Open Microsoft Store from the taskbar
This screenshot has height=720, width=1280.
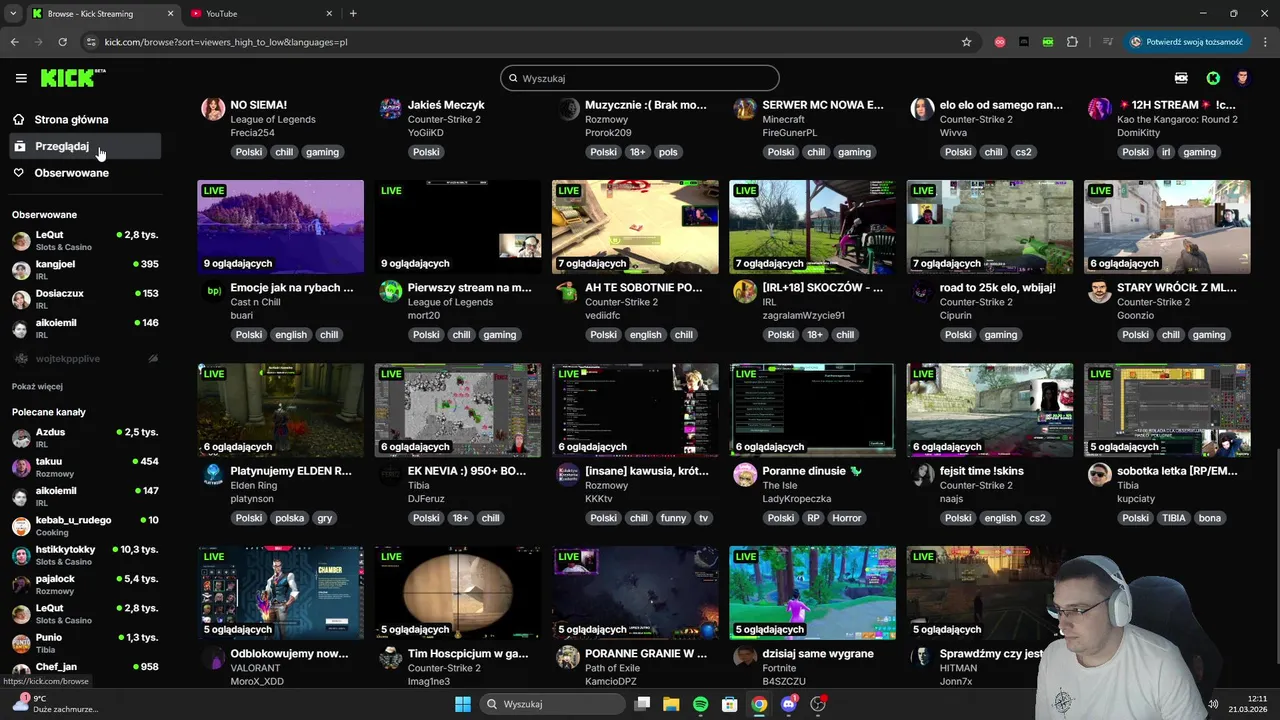[x=730, y=704]
